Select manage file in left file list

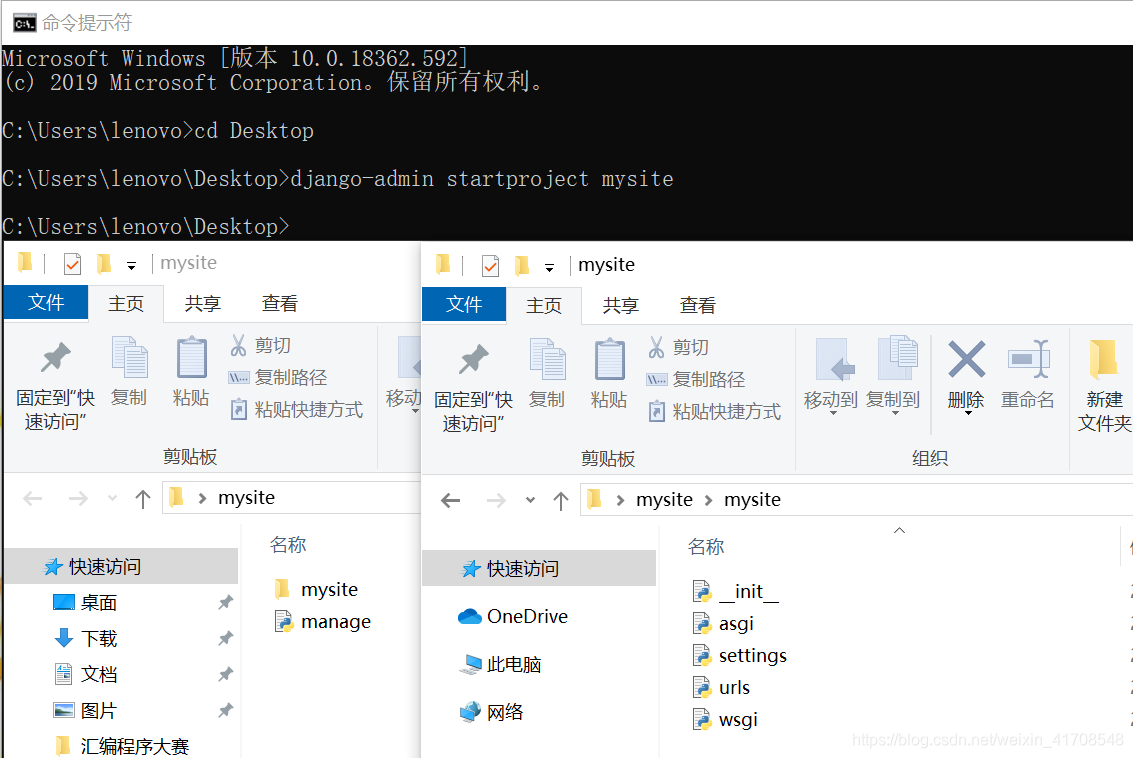(x=324, y=621)
